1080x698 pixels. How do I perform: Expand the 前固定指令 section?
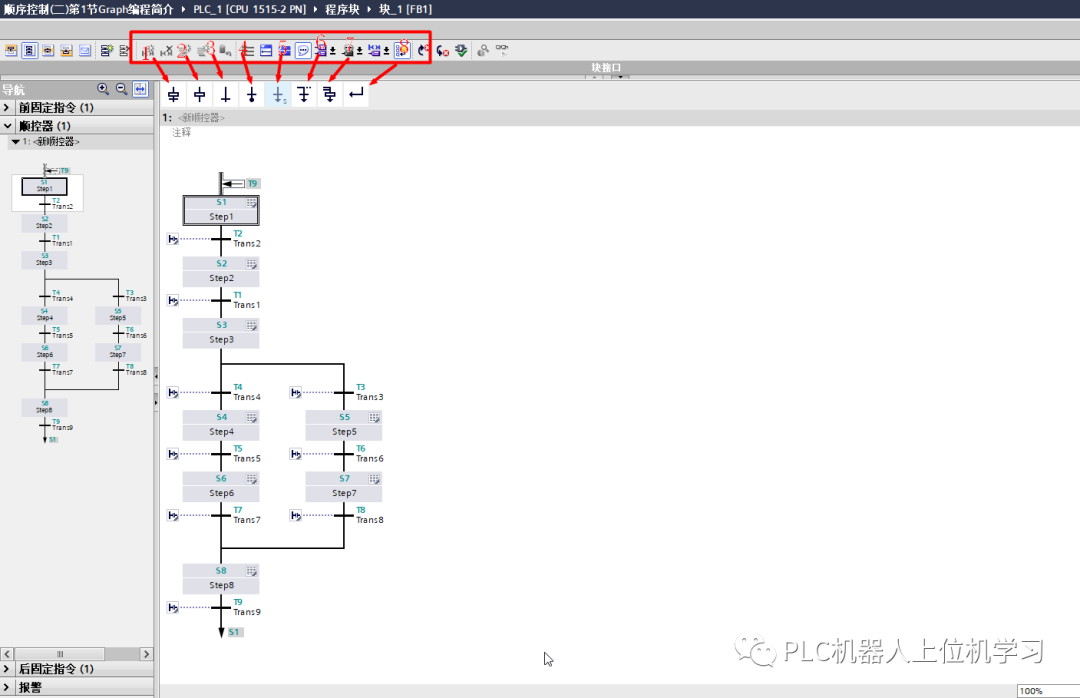pyautogui.click(x=8, y=106)
